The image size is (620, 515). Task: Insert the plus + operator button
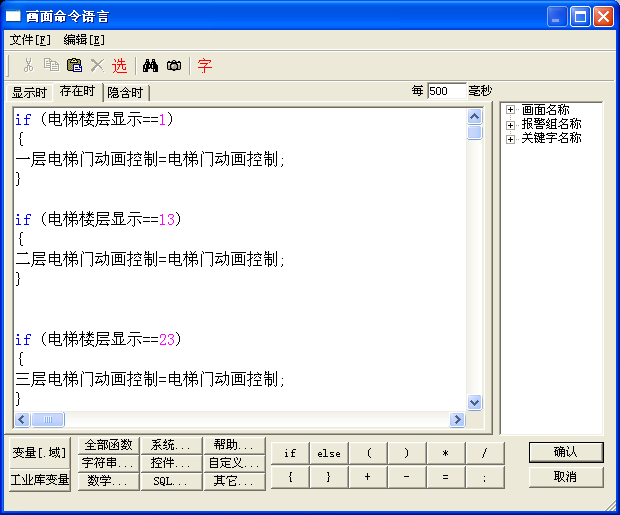click(368, 477)
